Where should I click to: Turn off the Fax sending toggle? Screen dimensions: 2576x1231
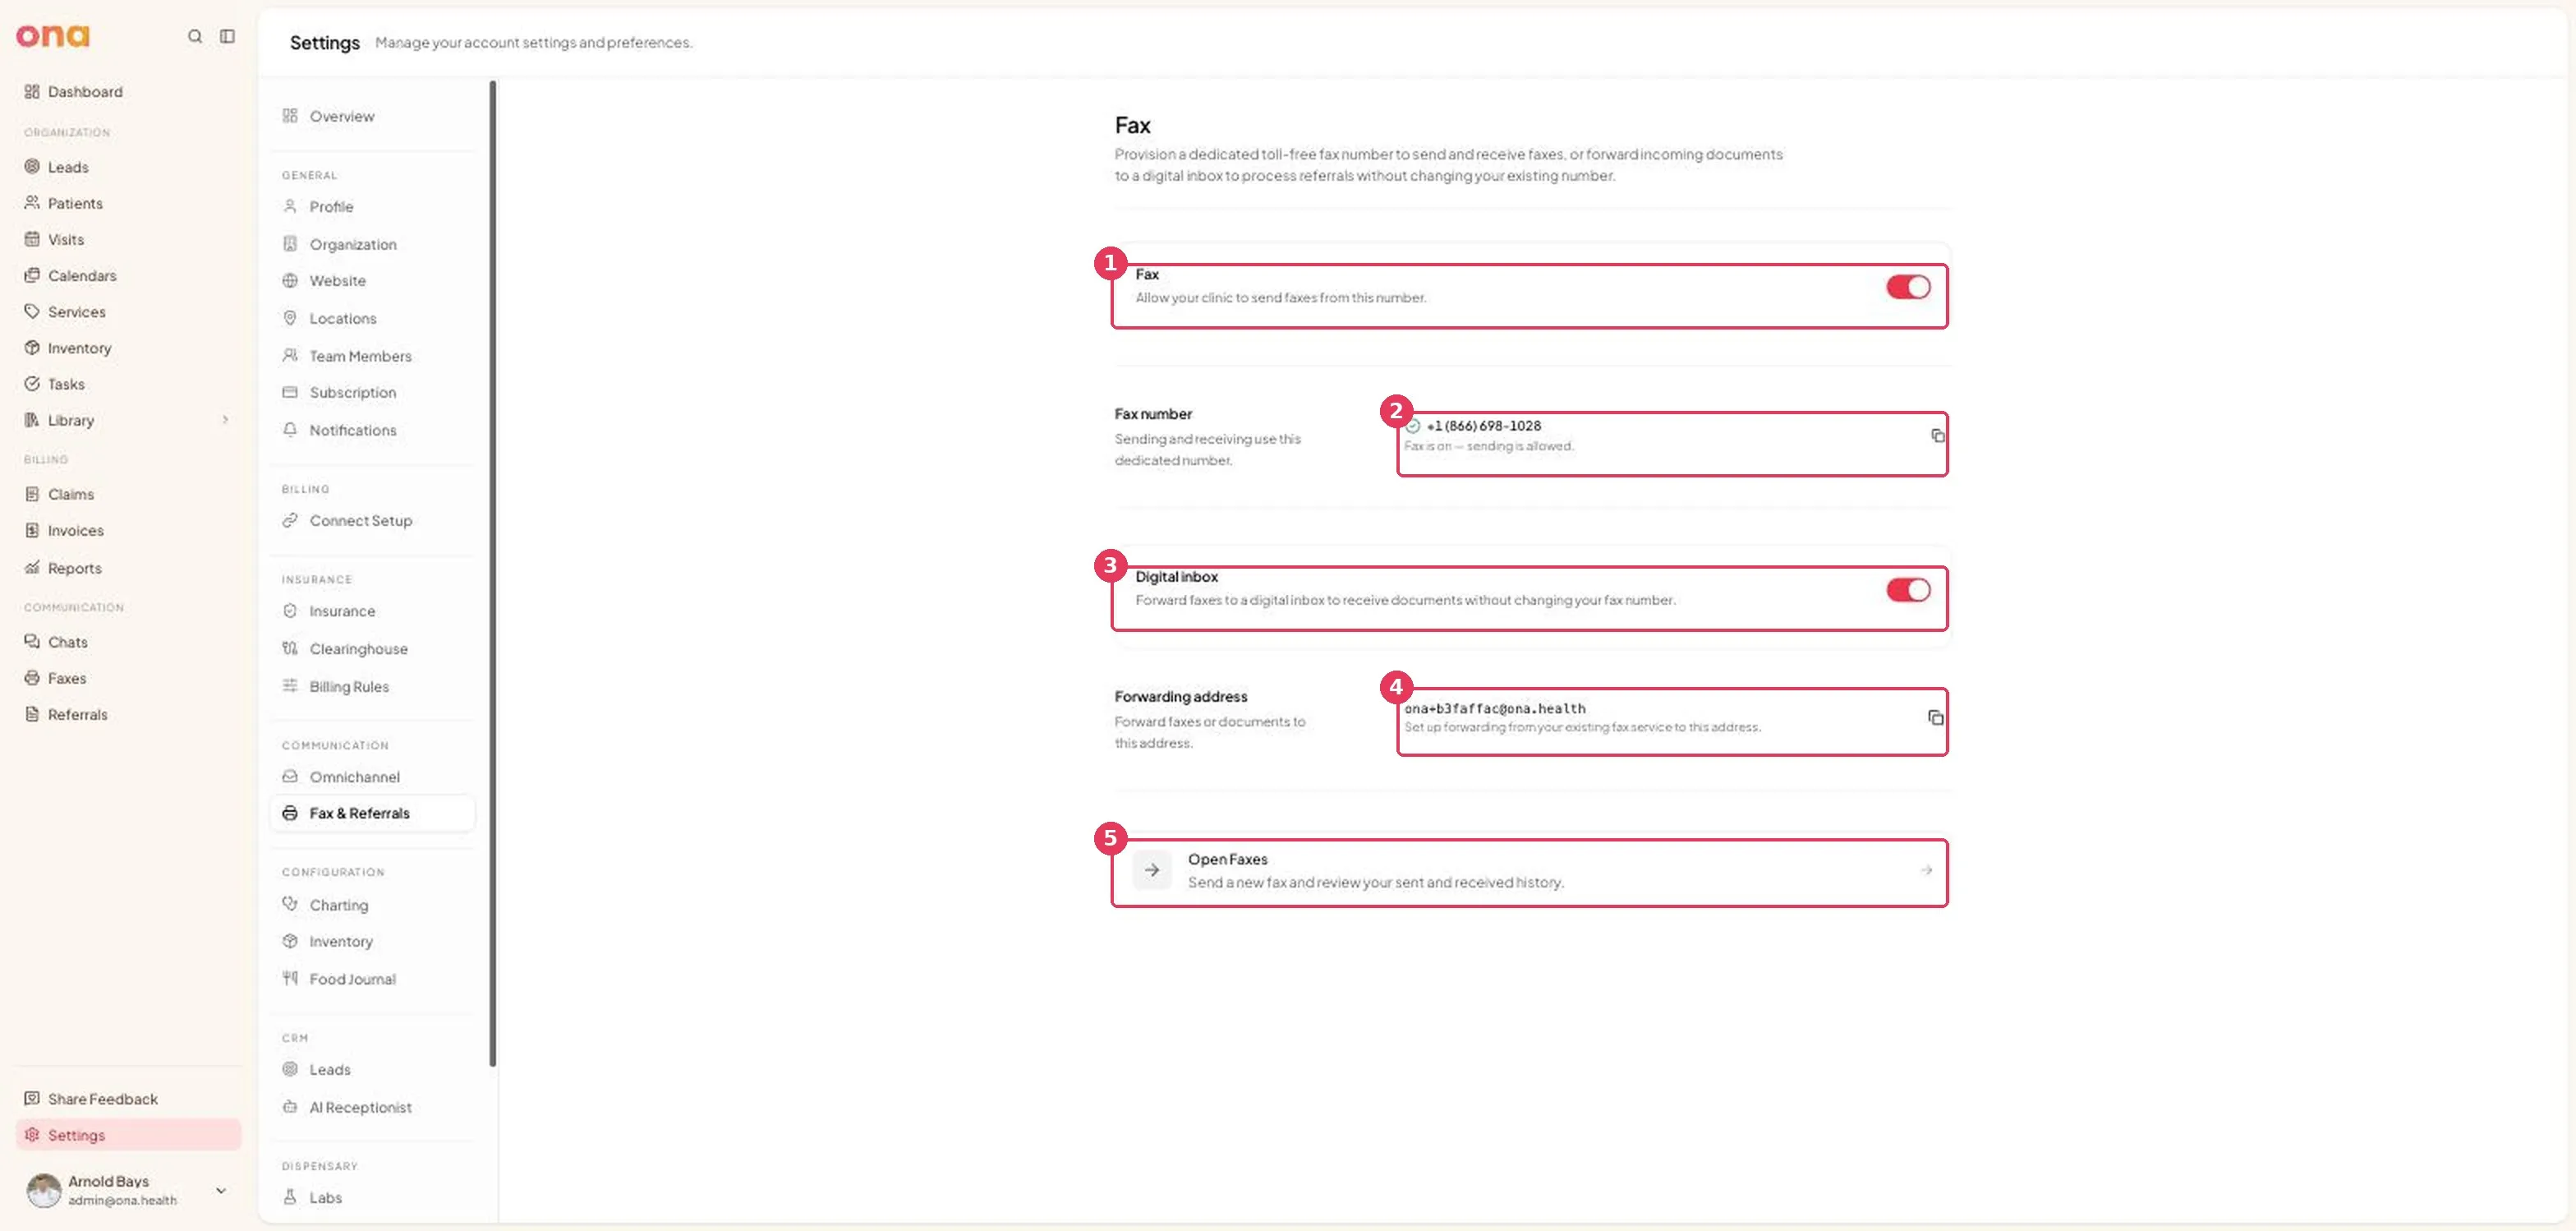1908,287
